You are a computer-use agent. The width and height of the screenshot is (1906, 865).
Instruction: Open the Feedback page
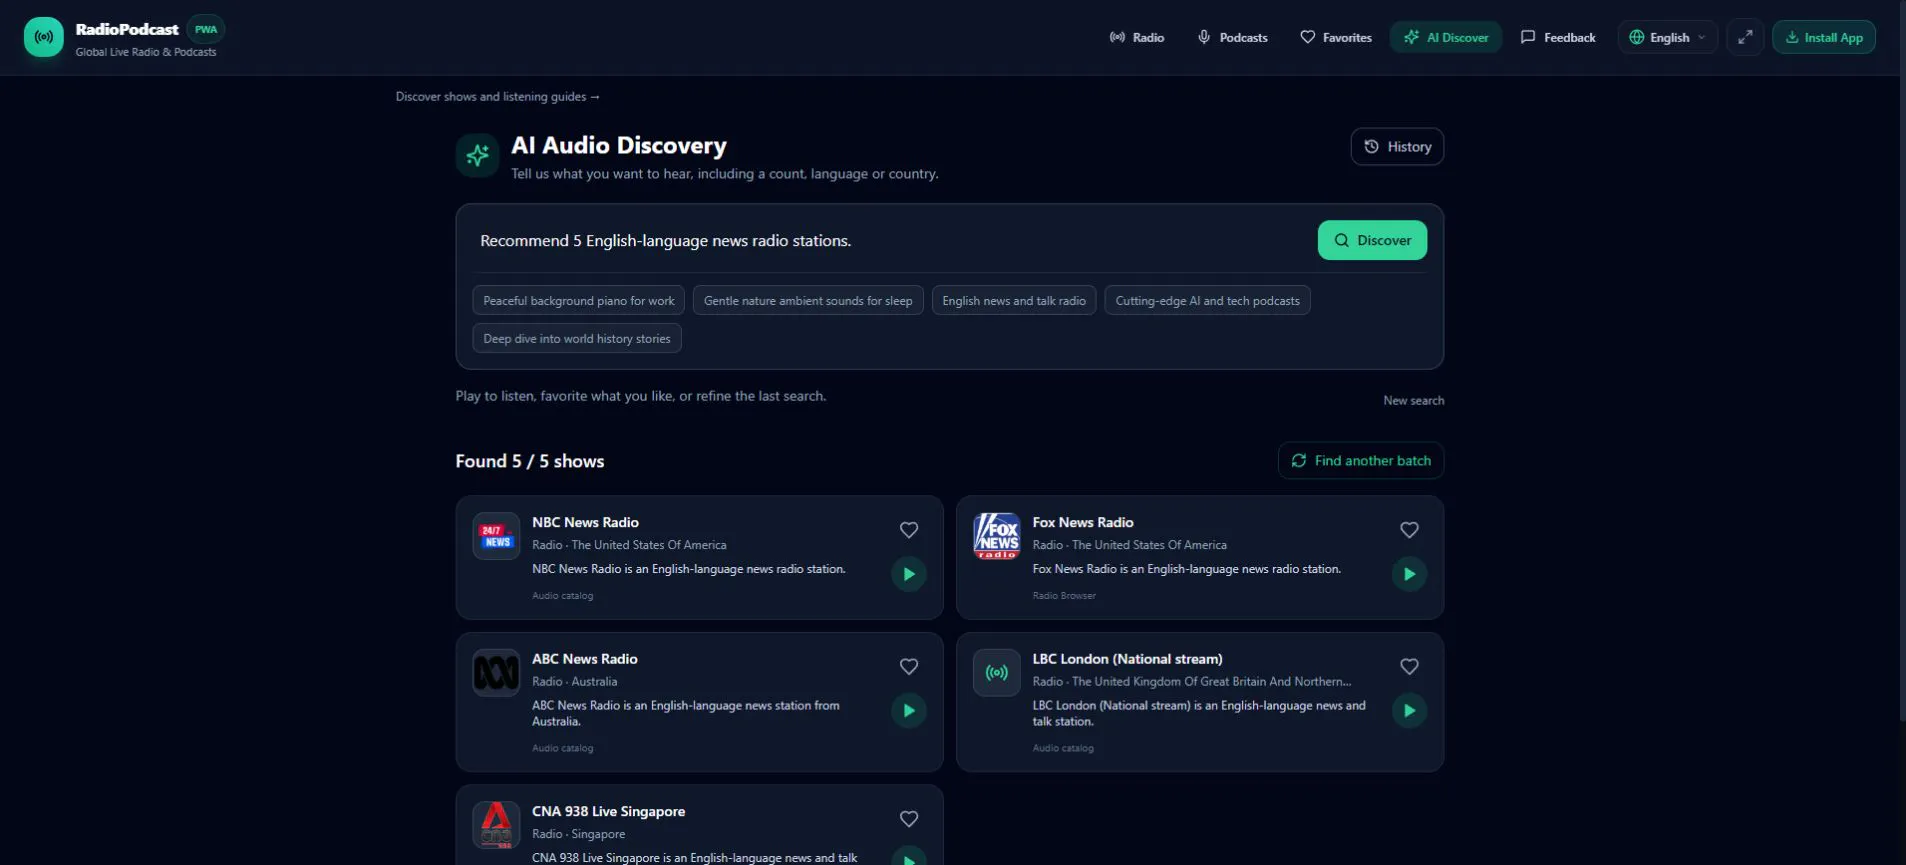coord(1558,37)
